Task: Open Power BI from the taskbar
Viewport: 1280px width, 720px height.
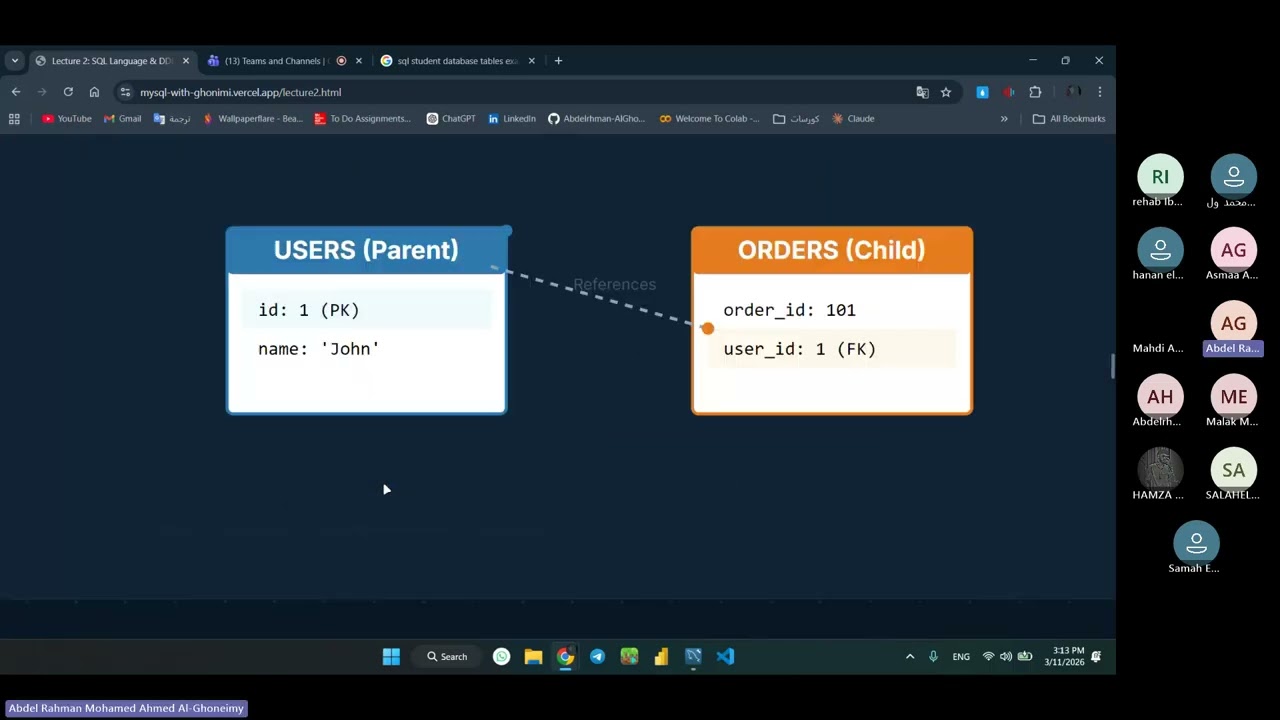Action: point(661,657)
